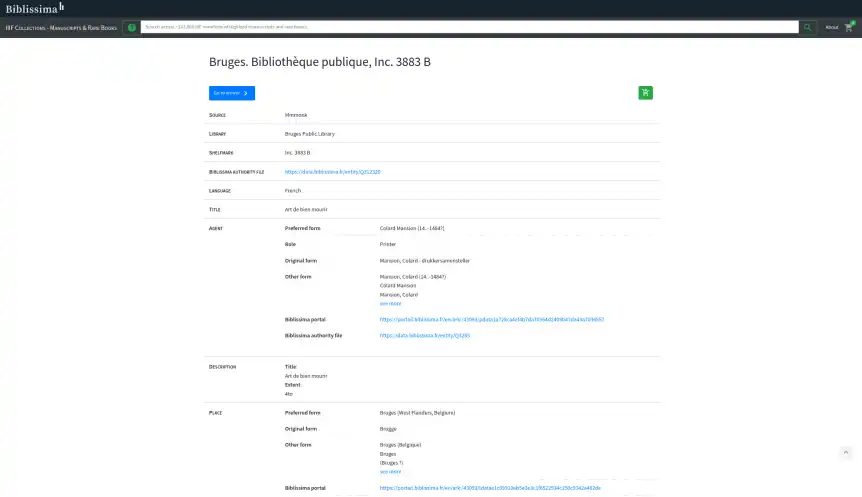The image size is (862, 497).
Task: Open the Agent Biblissima portal link
Action: click(x=491, y=319)
